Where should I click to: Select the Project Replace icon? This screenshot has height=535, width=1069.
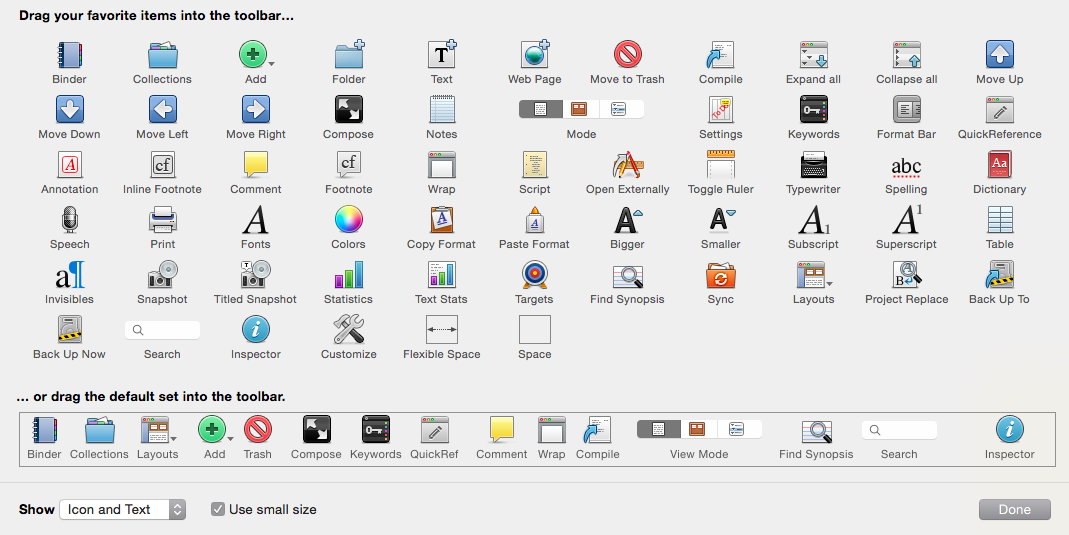pos(907,275)
